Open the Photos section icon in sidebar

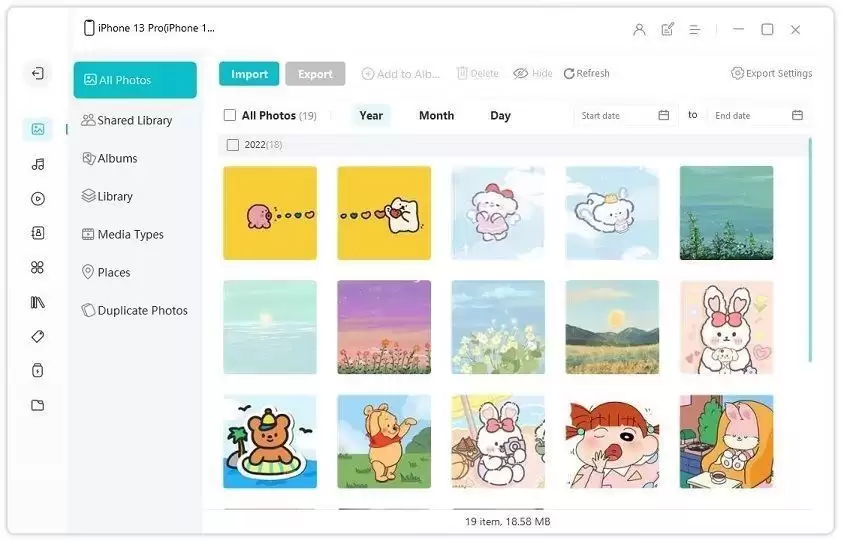click(38, 129)
